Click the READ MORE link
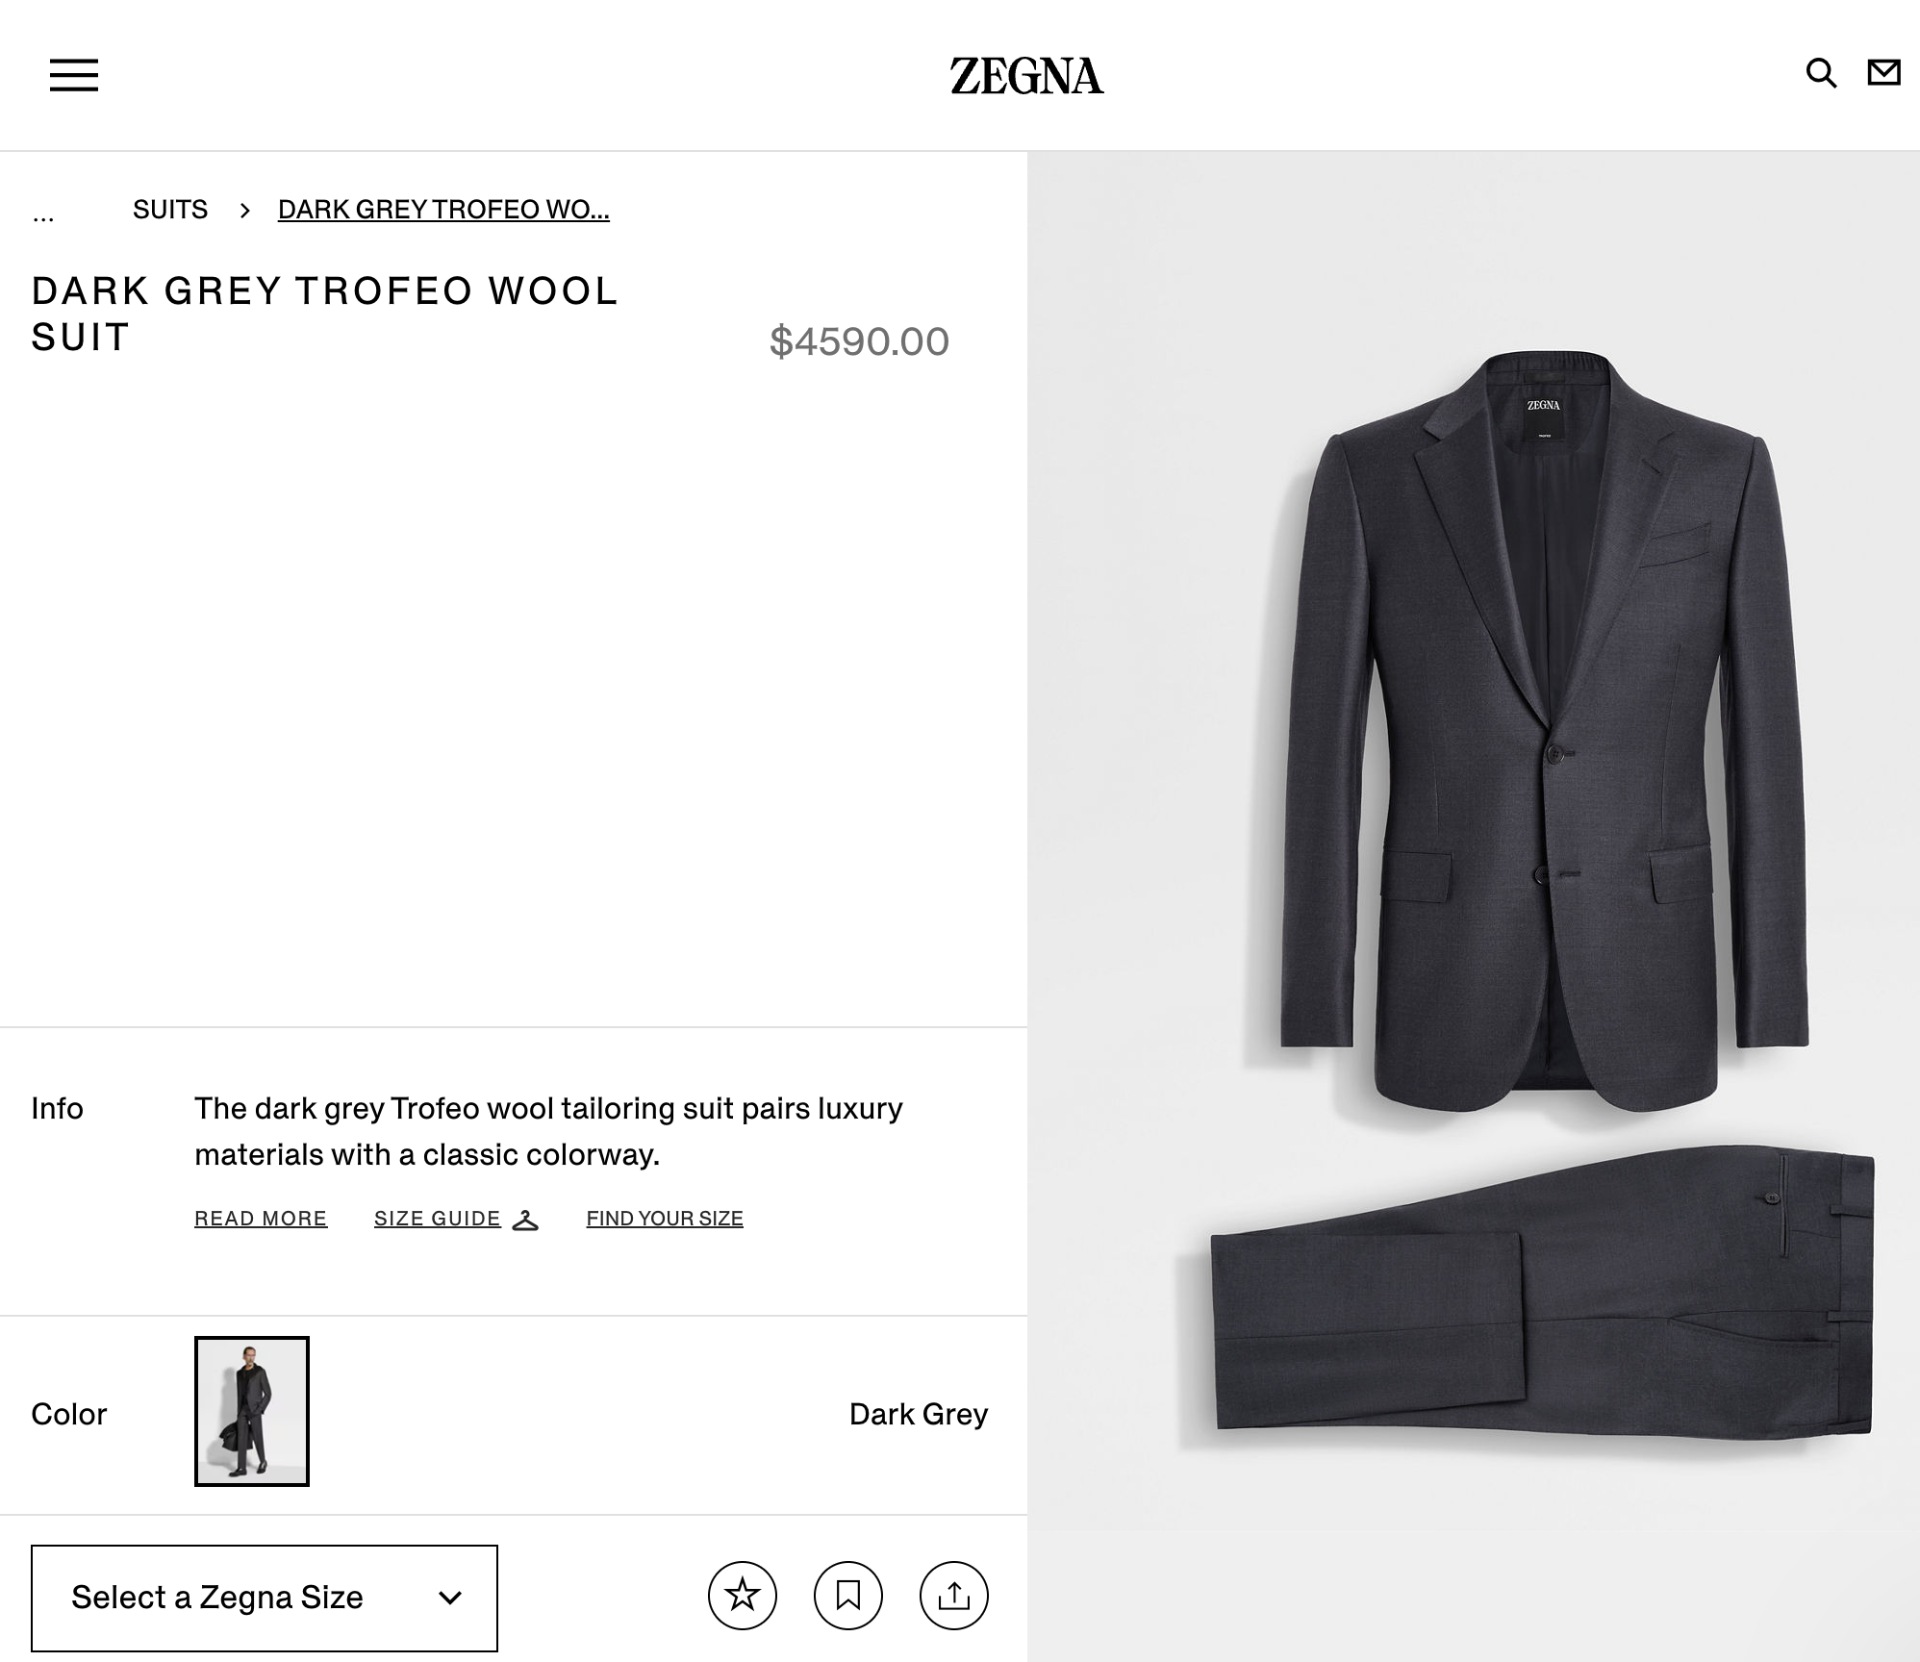 pos(260,1218)
